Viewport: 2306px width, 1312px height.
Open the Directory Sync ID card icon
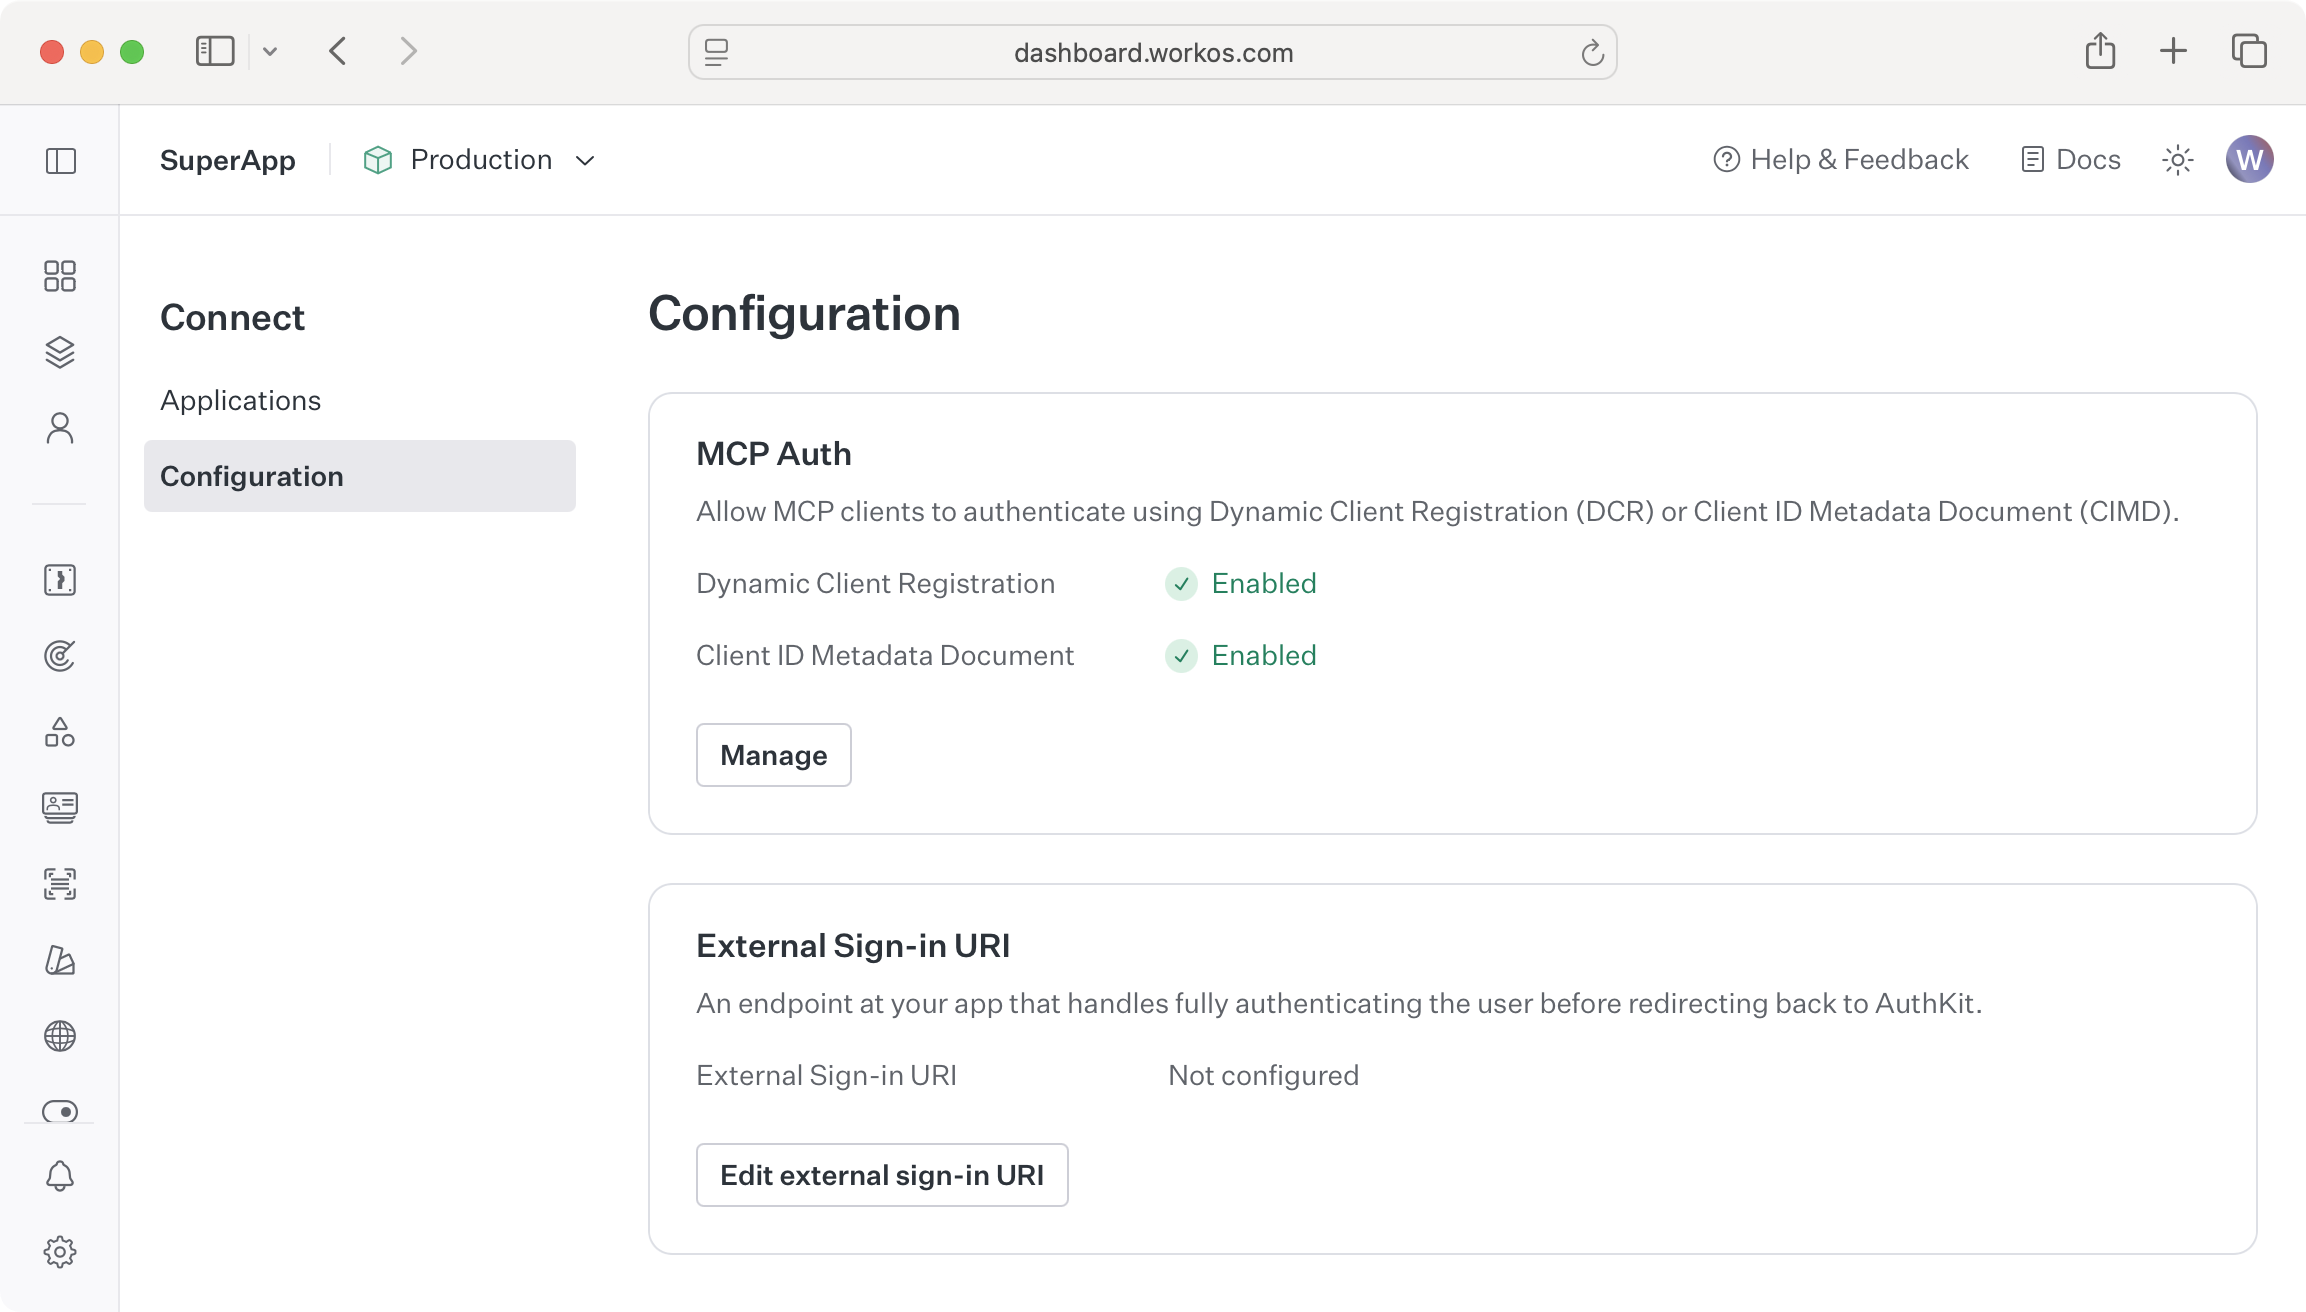(x=60, y=809)
